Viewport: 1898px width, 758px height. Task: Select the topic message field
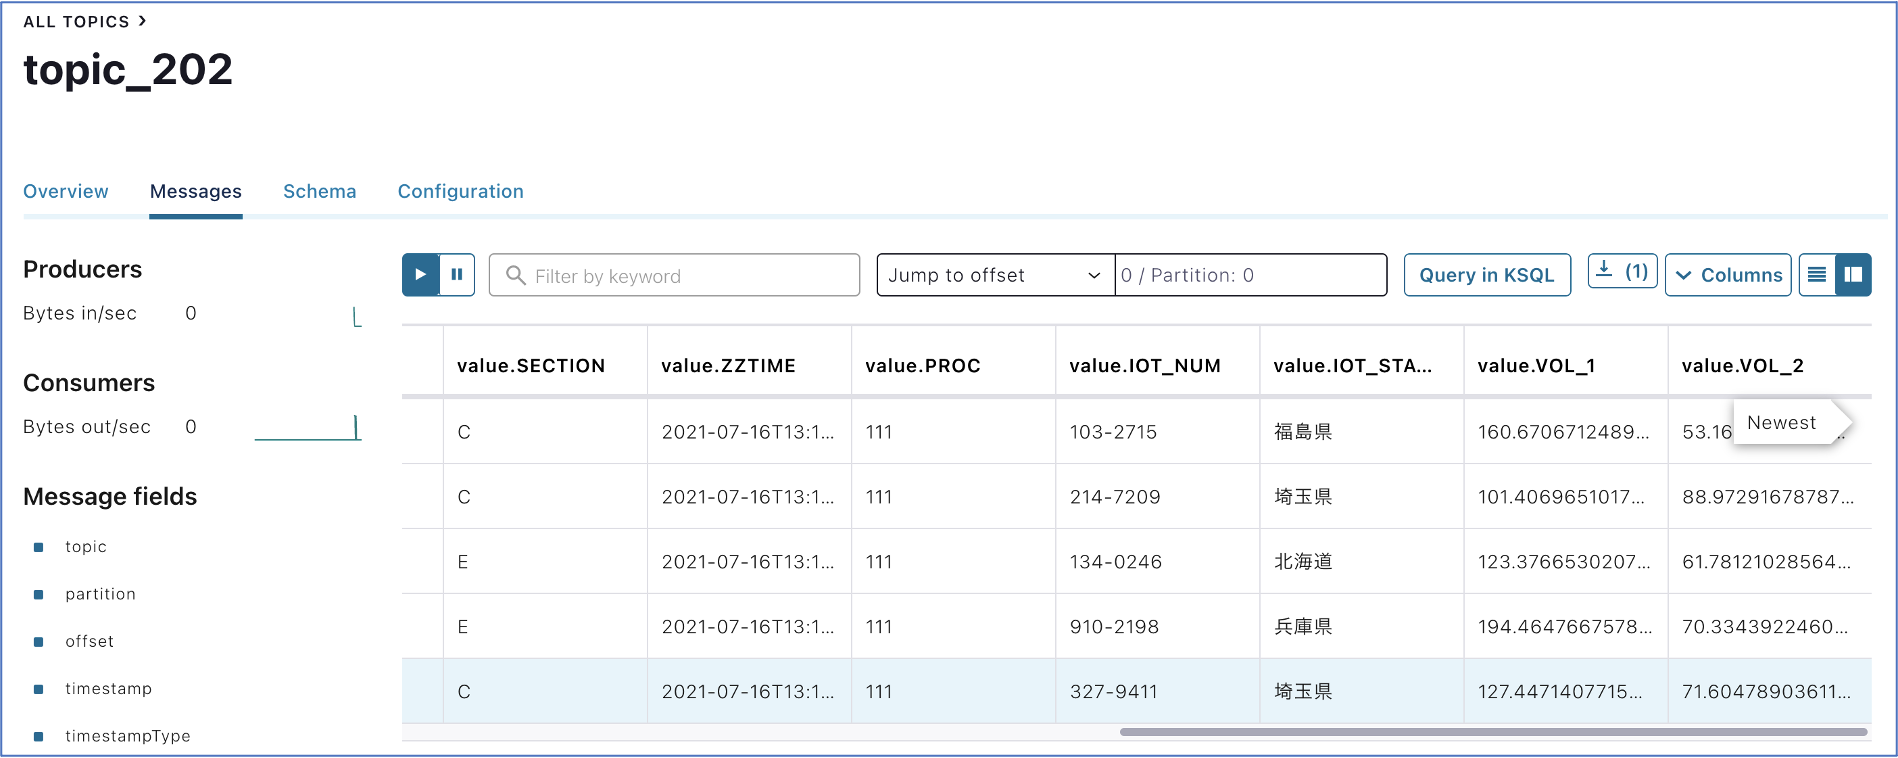[x=86, y=547]
